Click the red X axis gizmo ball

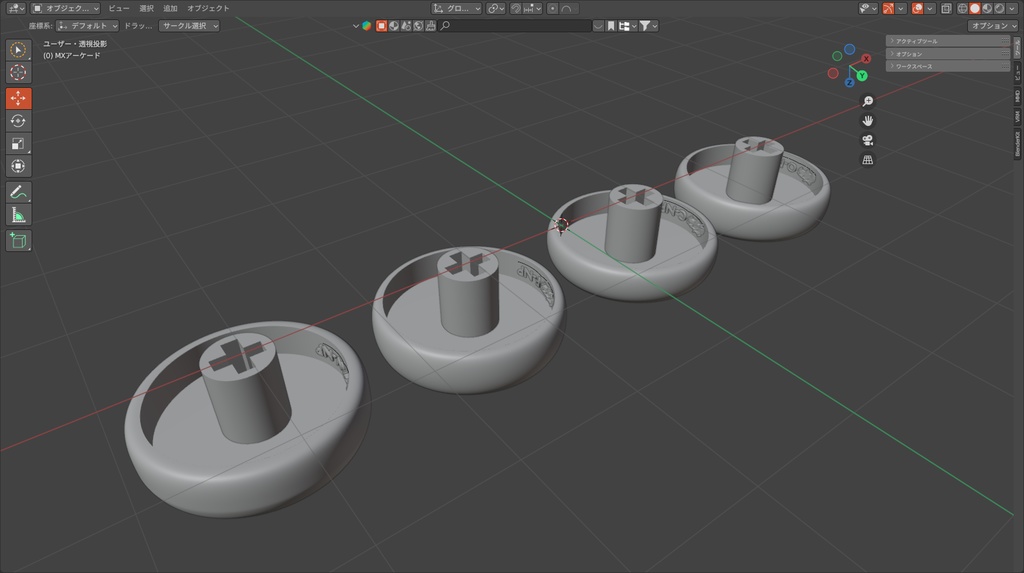tap(866, 59)
